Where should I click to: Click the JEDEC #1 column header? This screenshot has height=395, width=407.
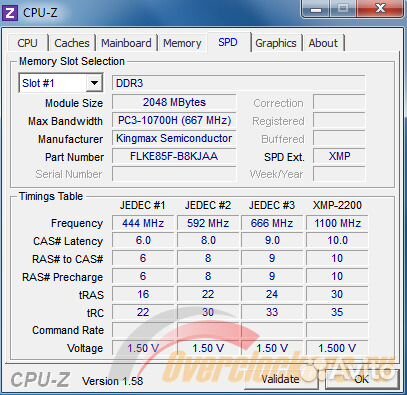point(143,205)
